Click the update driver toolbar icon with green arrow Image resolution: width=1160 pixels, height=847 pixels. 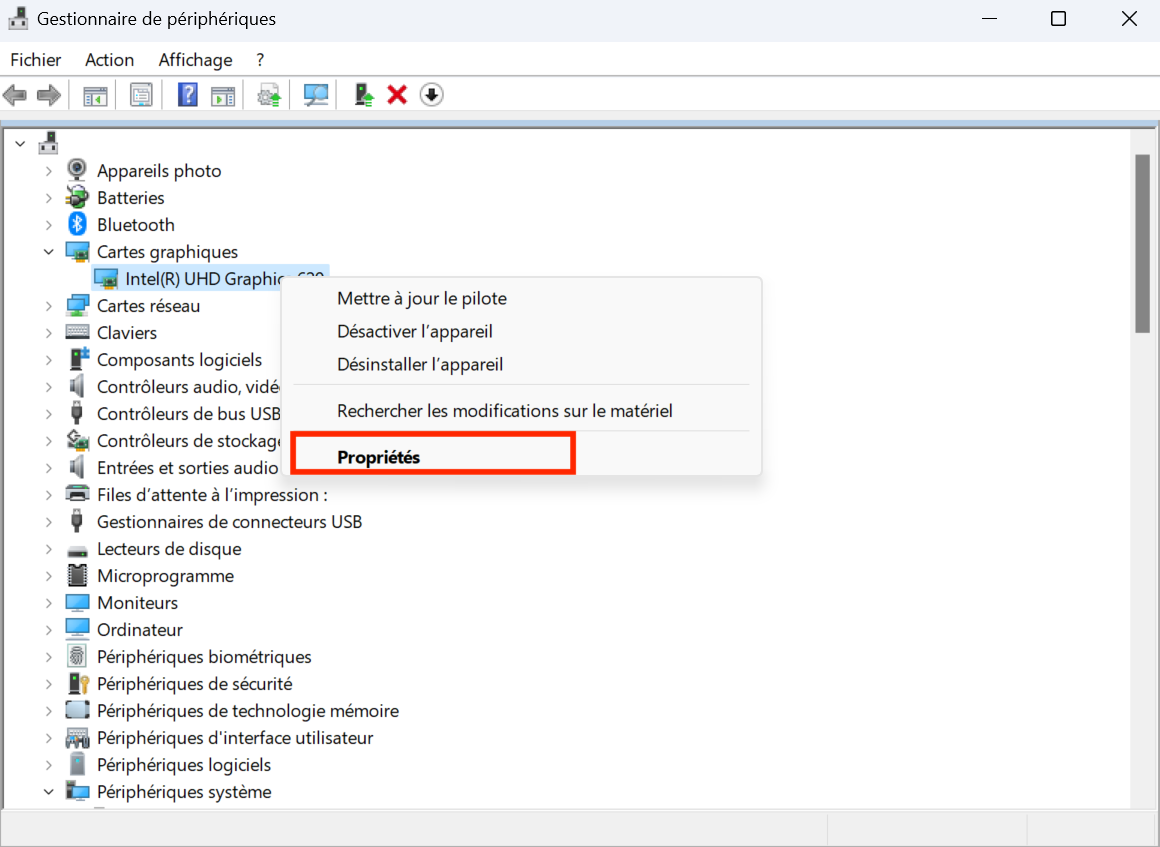pyautogui.click(x=364, y=95)
